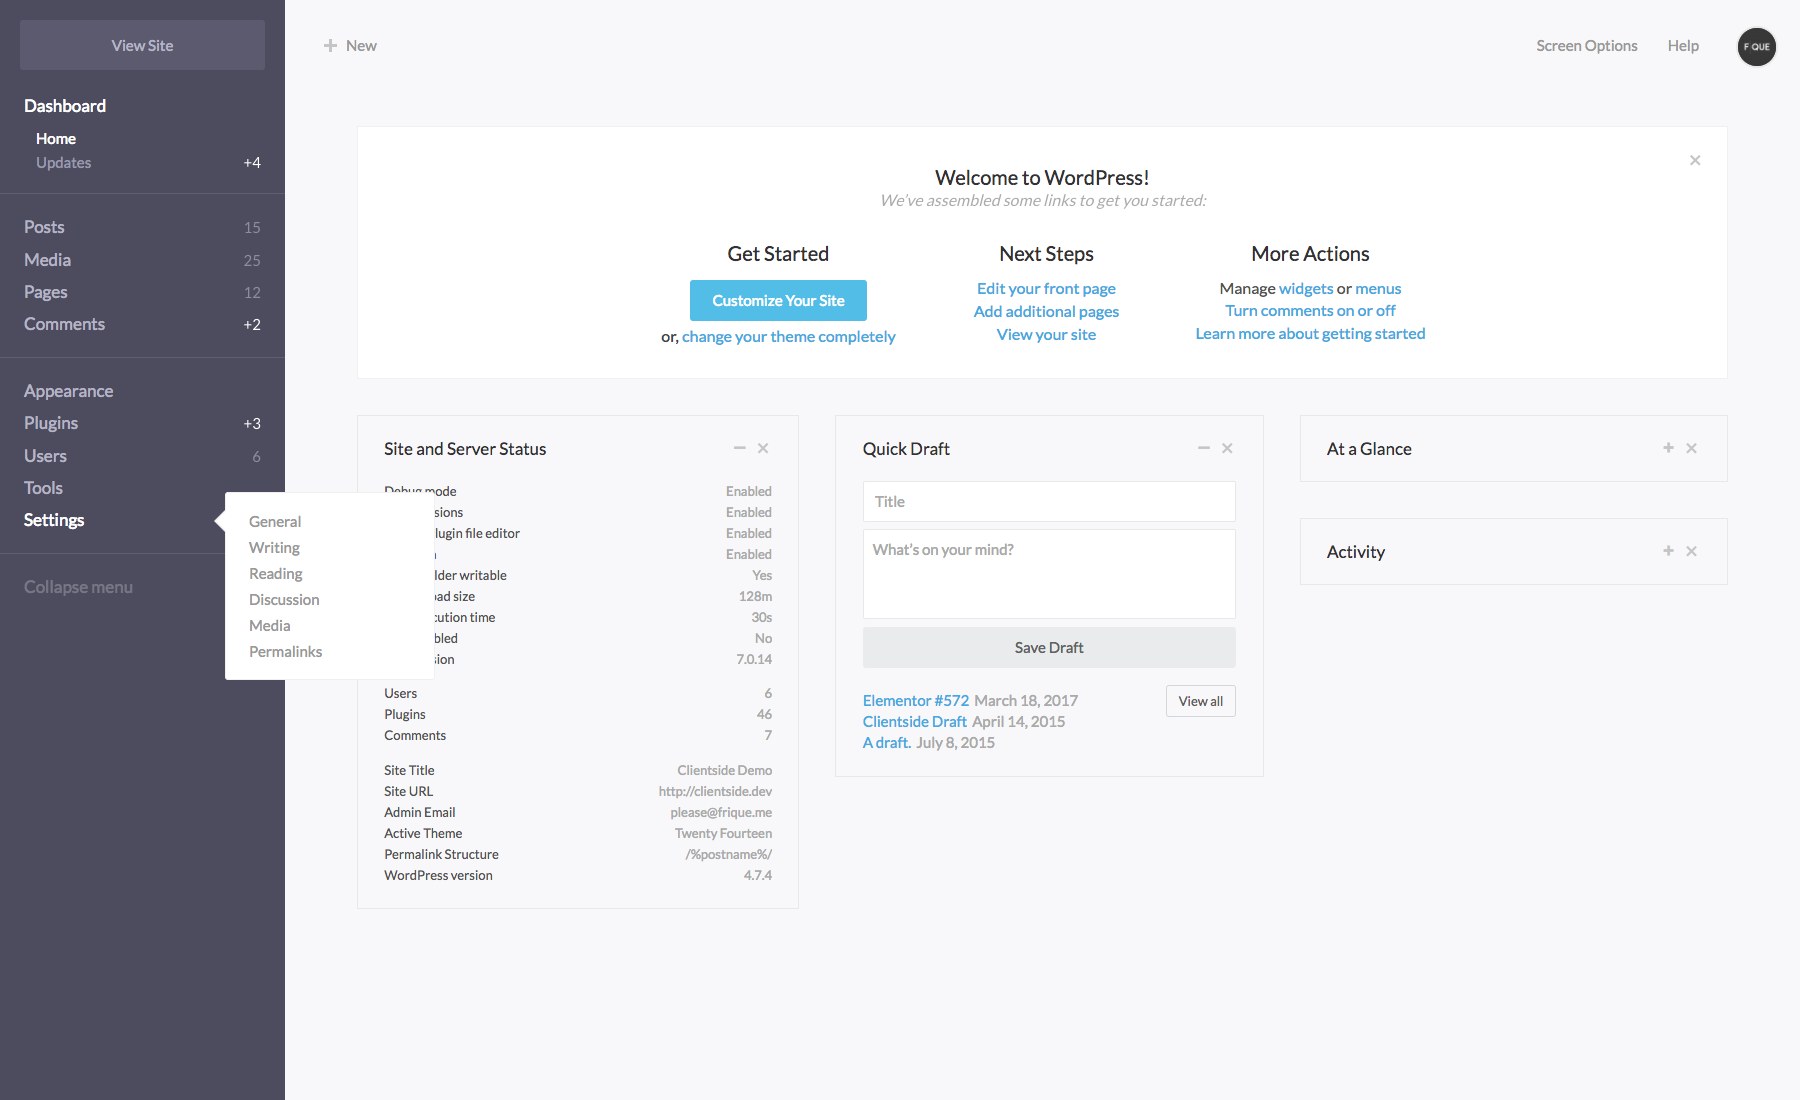This screenshot has width=1800, height=1100.
Task: Open the Posts menu
Action: (x=44, y=227)
